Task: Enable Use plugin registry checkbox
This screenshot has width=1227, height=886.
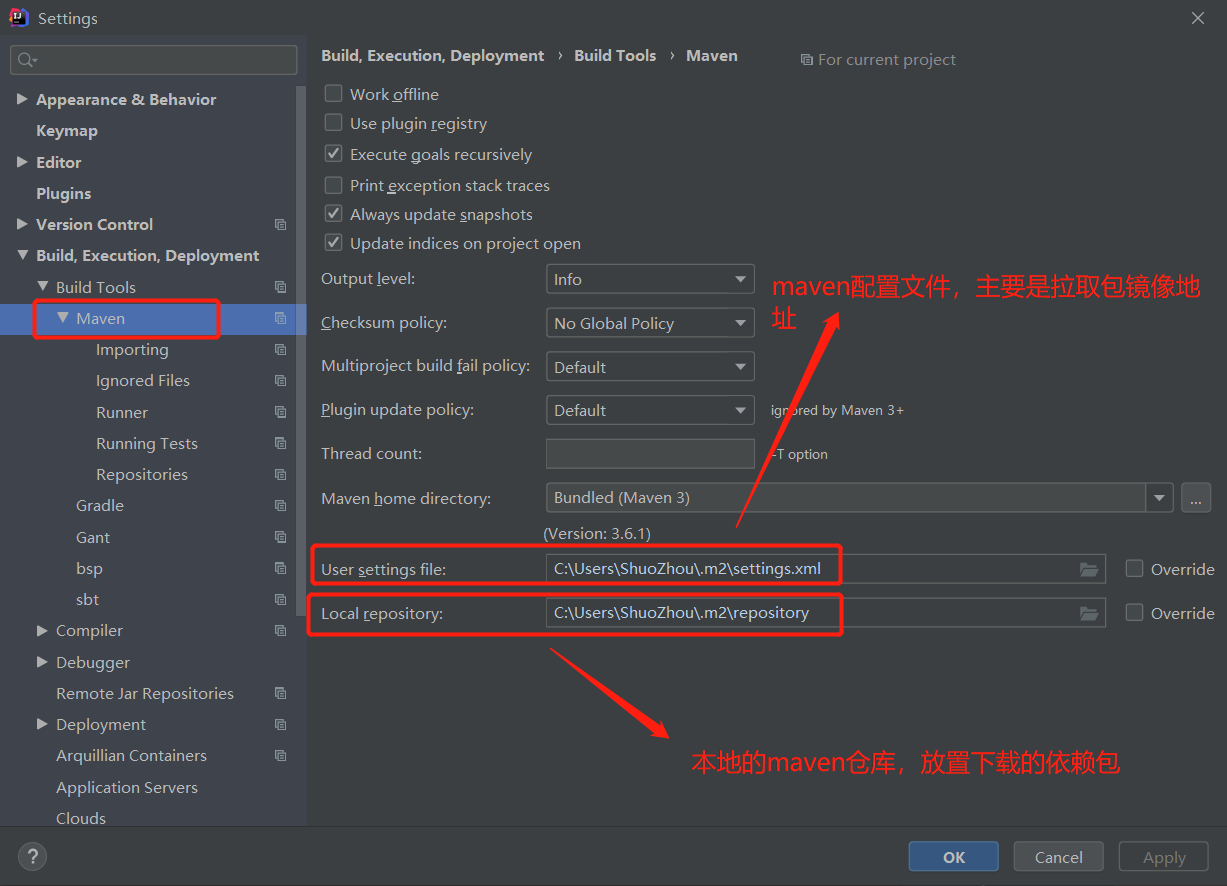Action: pyautogui.click(x=333, y=123)
